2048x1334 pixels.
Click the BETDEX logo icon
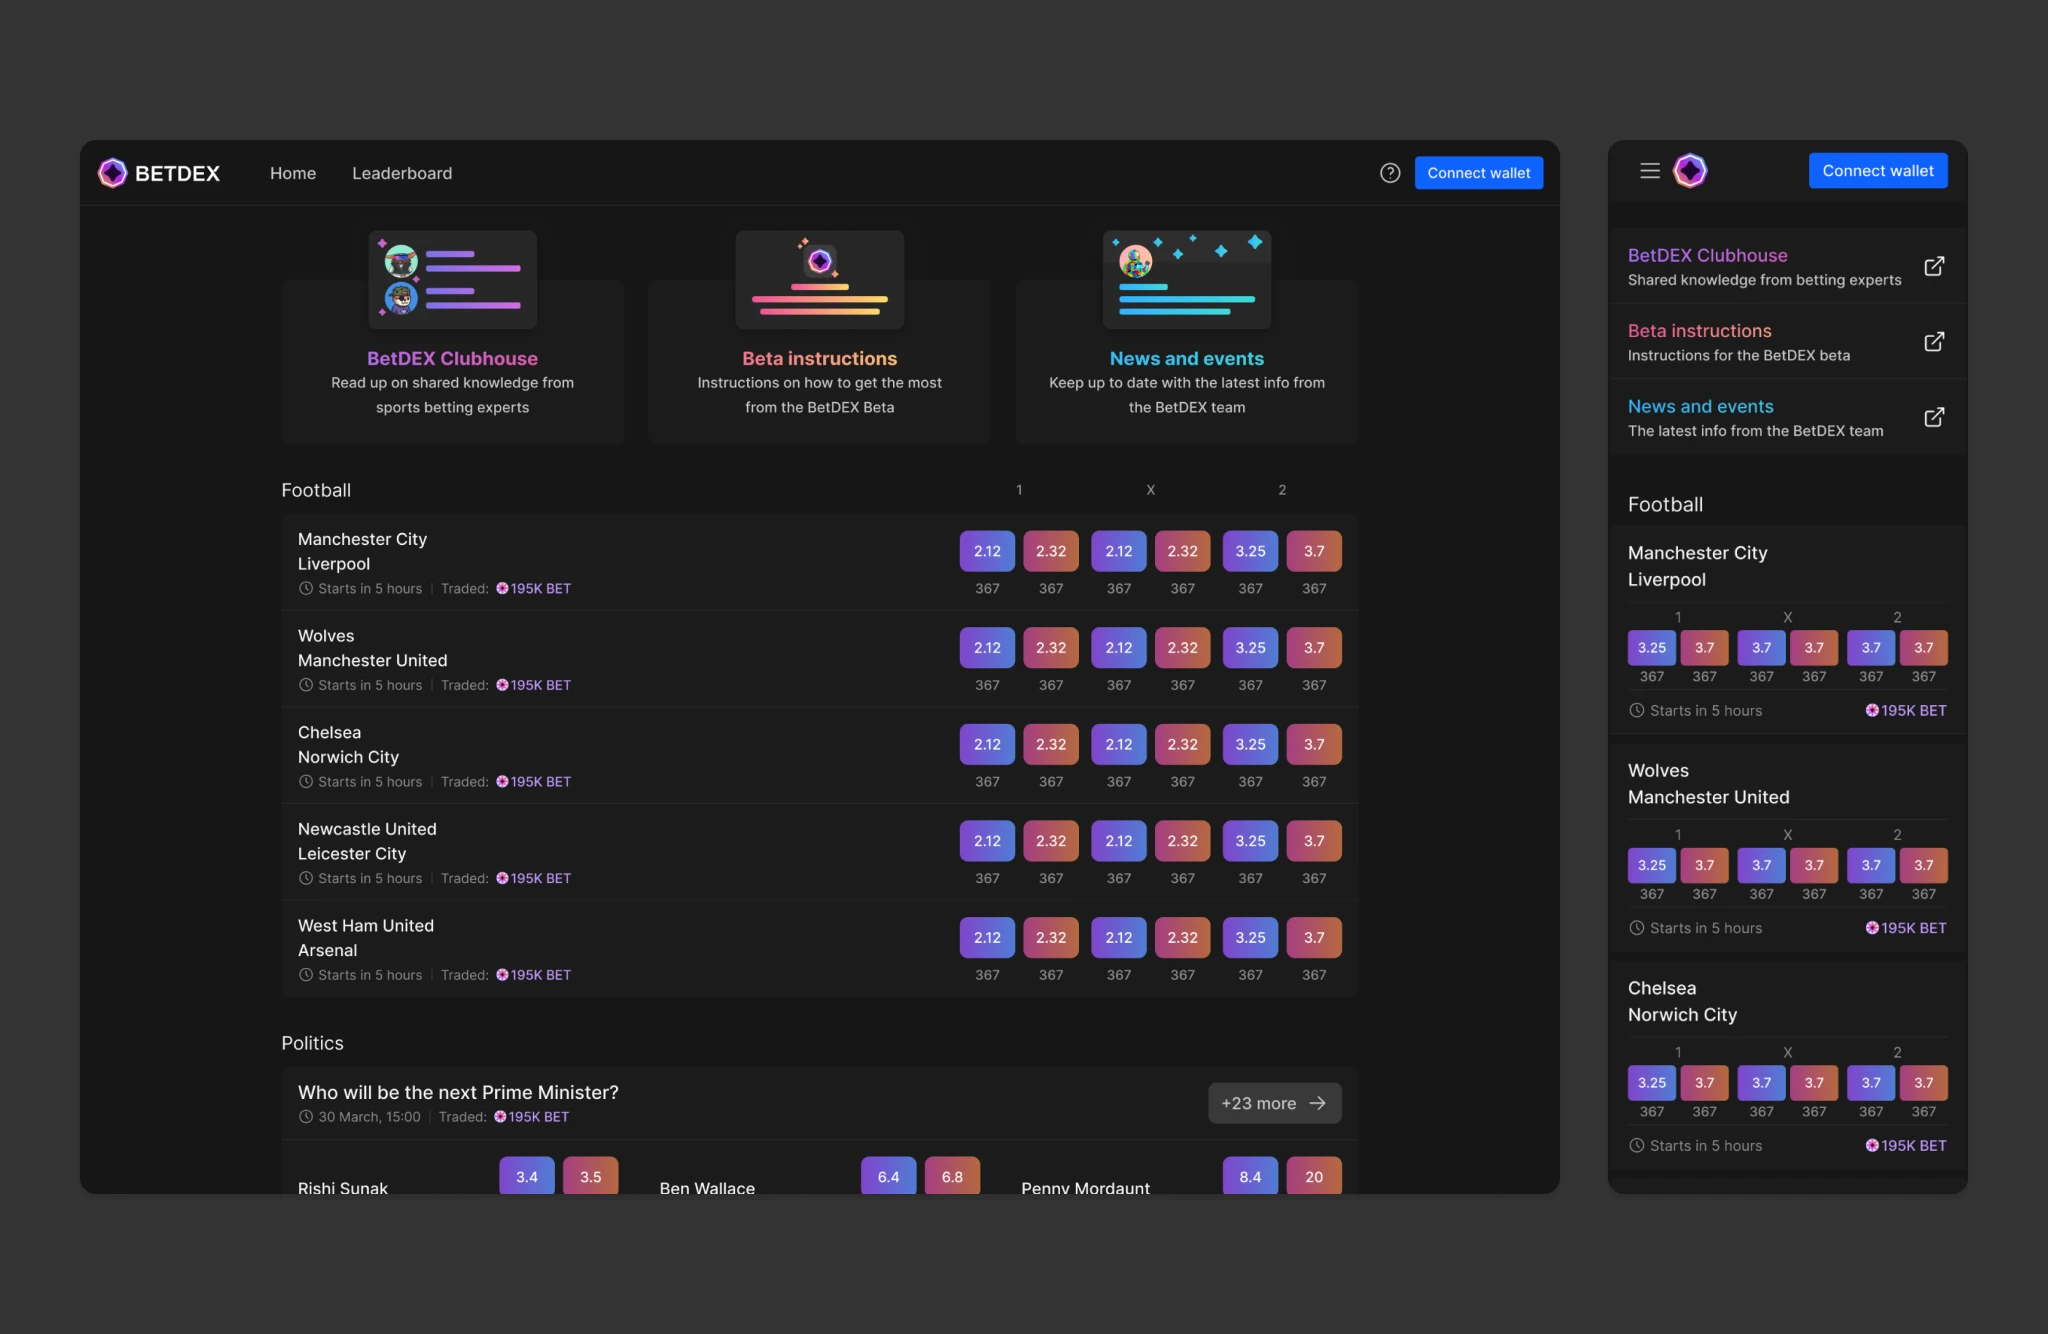[113, 172]
